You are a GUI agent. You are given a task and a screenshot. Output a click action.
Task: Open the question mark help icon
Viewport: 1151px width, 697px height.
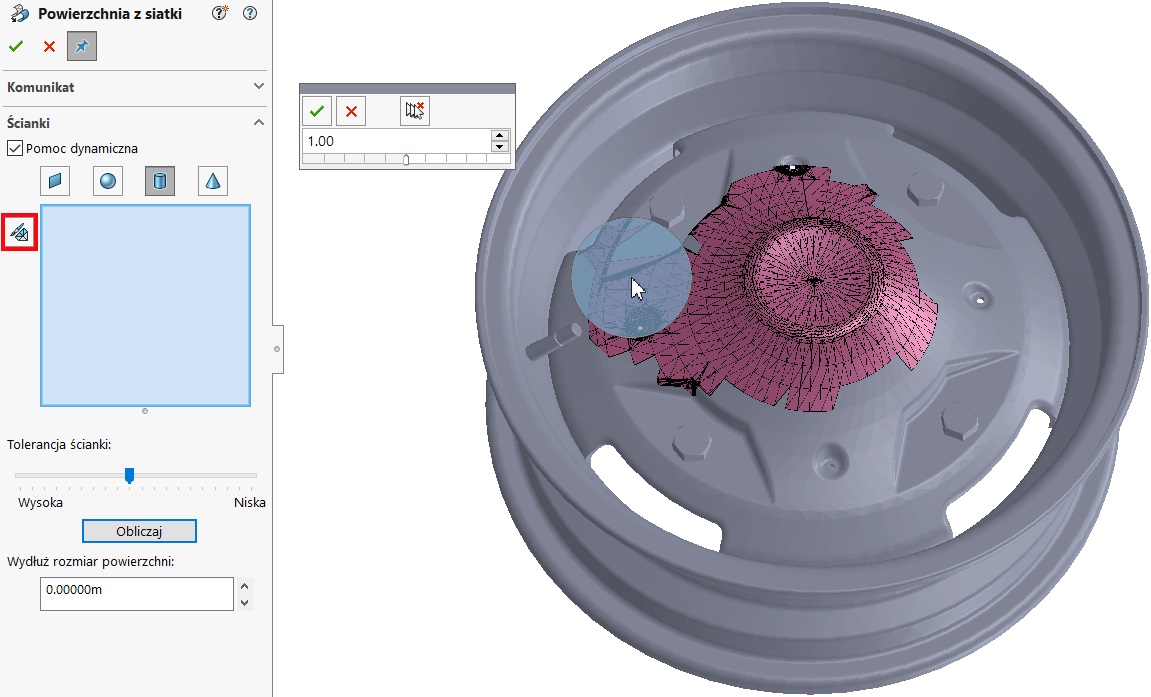(250, 13)
